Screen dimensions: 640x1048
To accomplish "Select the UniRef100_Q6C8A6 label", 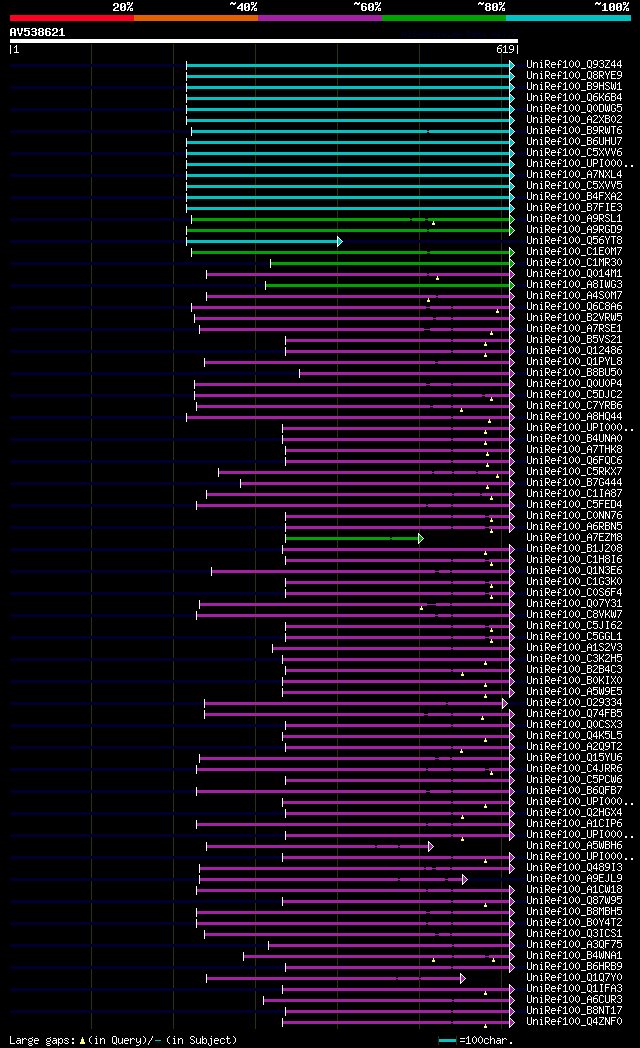I will coord(574,307).
